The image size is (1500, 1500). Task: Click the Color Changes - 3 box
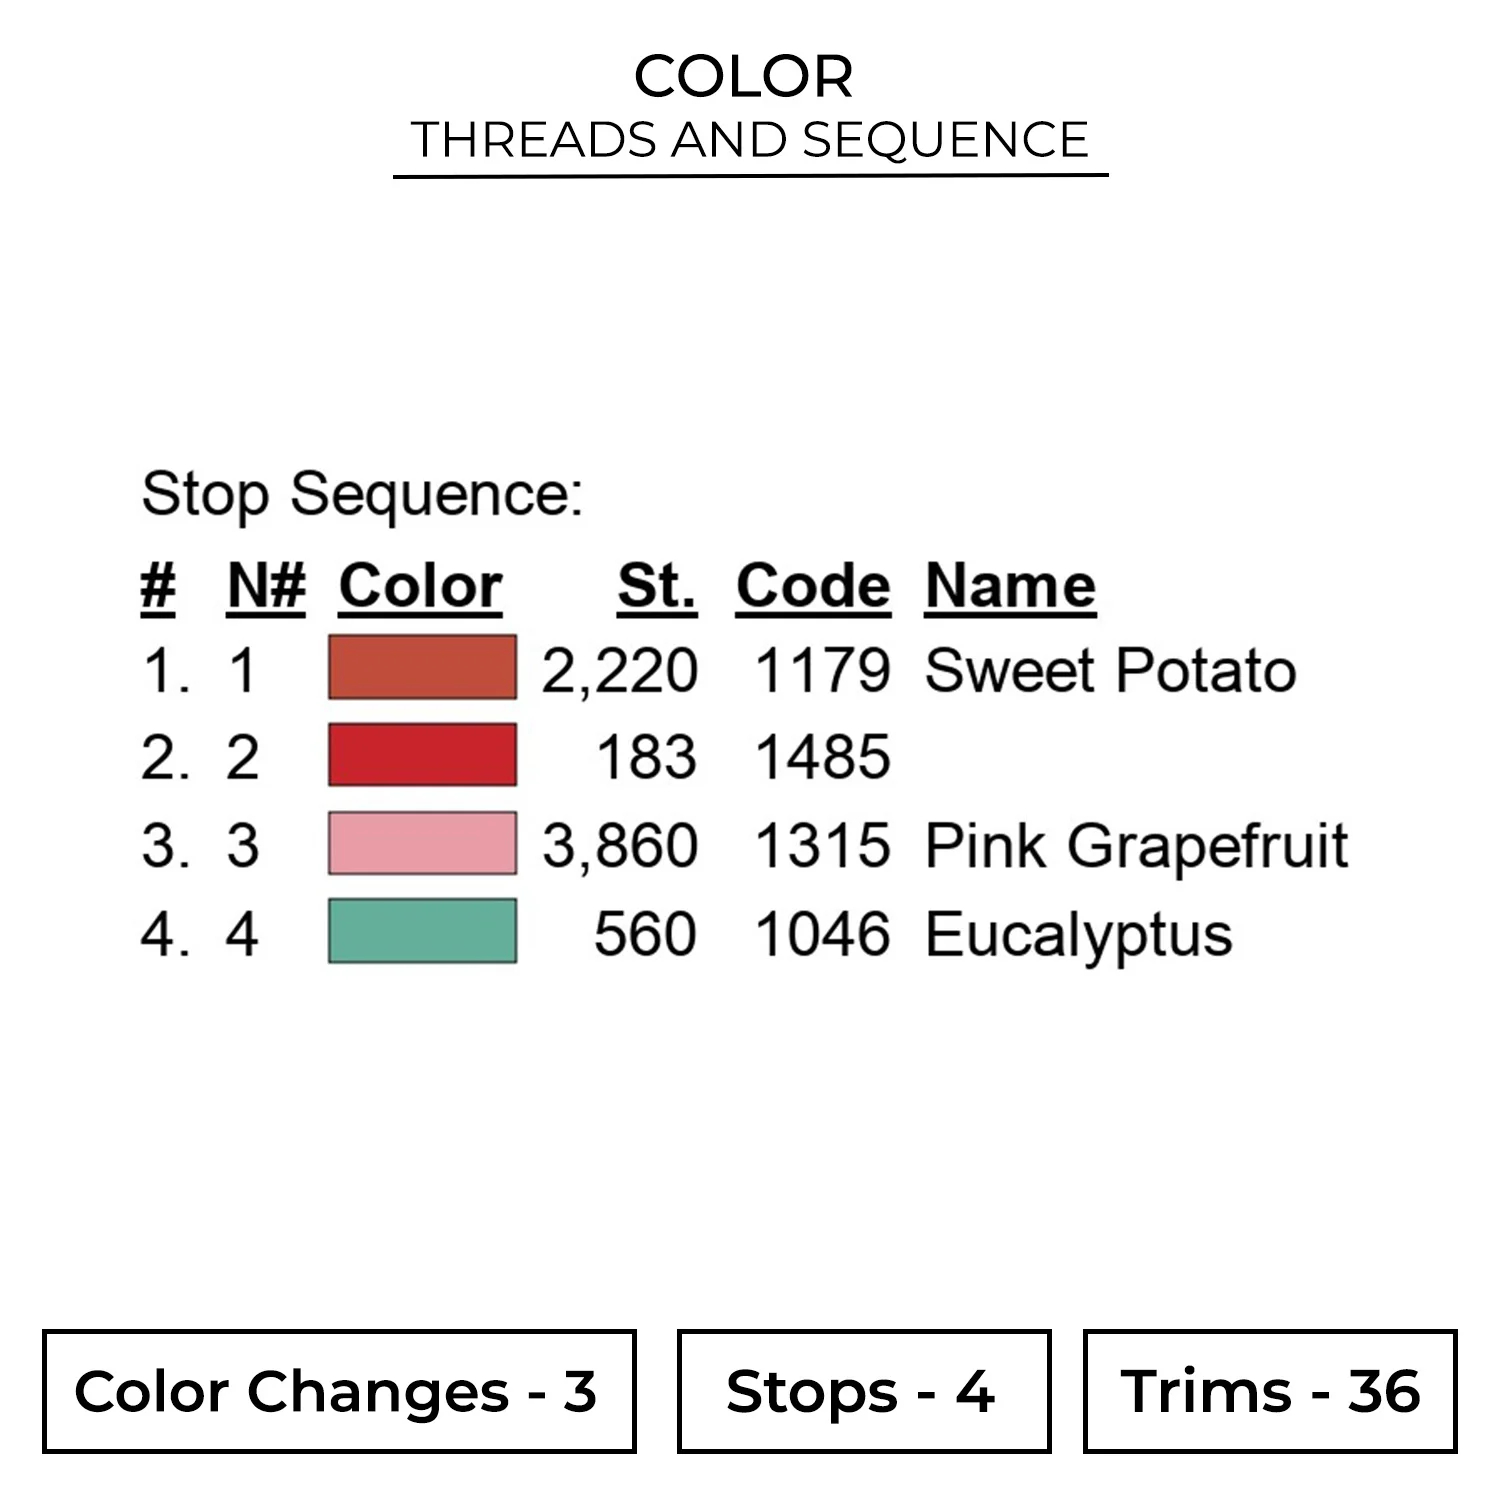coord(339,1391)
